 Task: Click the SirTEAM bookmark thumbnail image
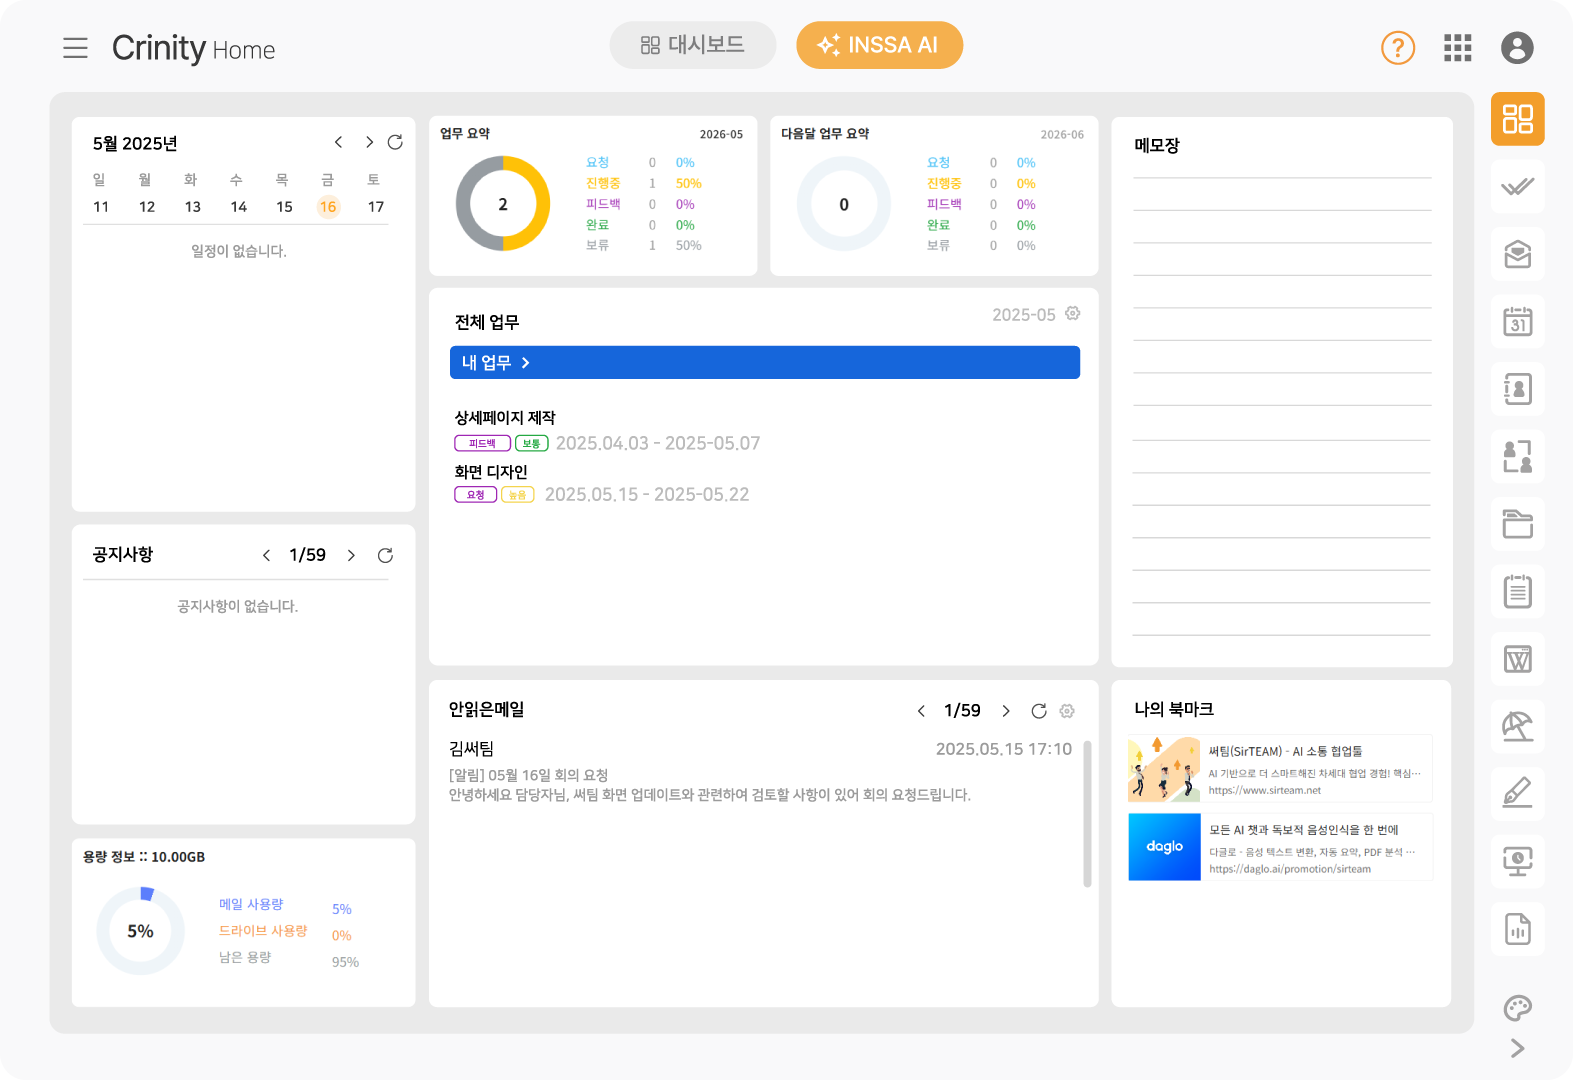tap(1164, 769)
